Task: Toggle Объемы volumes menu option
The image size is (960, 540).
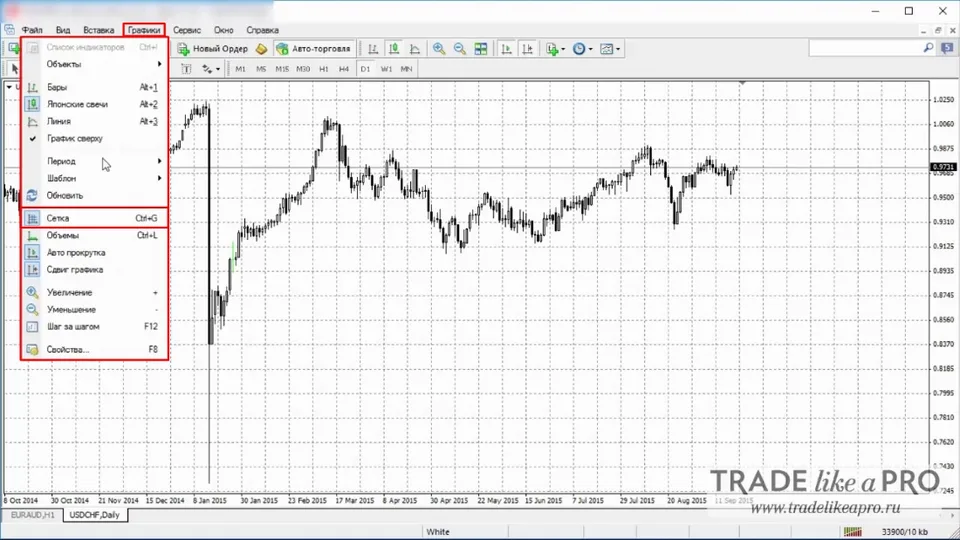Action: [94, 235]
